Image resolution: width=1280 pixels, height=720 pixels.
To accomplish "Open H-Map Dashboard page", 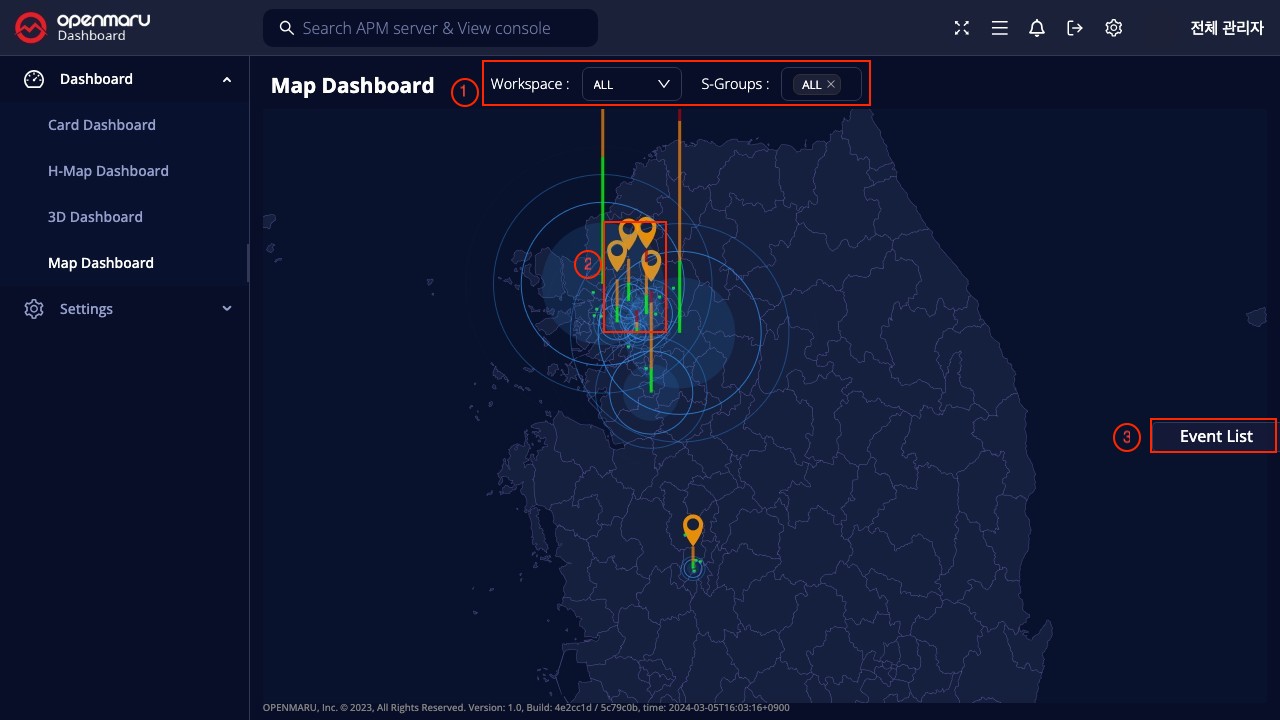I will [x=108, y=171].
